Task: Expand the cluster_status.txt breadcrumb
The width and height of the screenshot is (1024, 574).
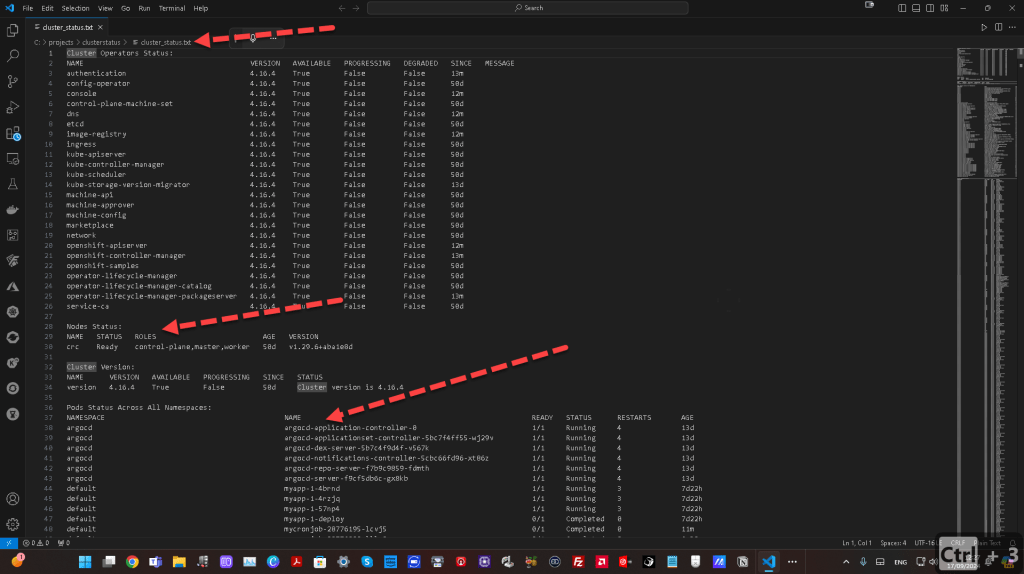Action: click(166, 42)
